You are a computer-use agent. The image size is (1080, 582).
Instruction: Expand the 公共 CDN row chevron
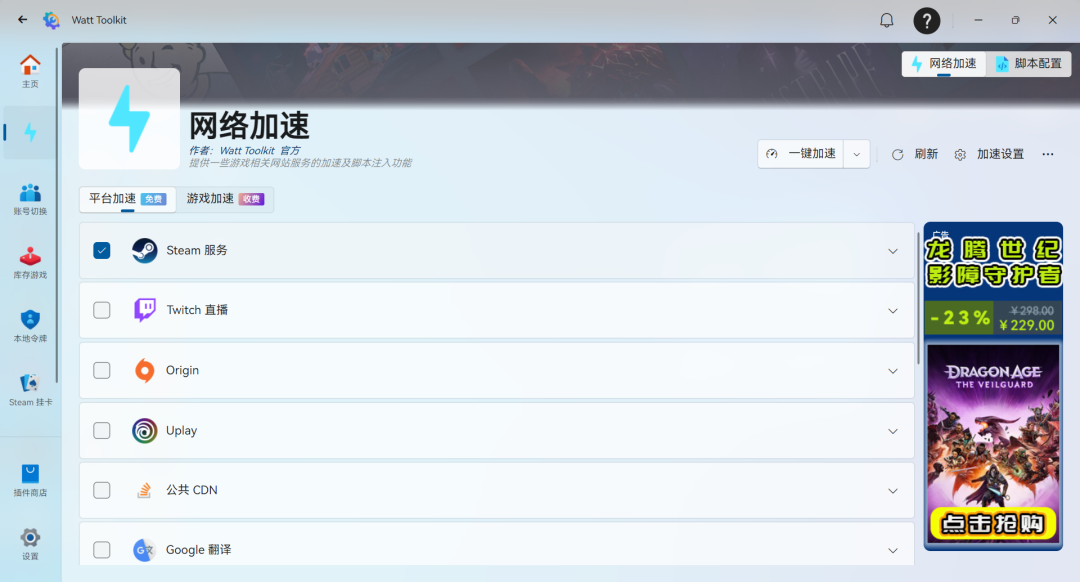coord(893,491)
